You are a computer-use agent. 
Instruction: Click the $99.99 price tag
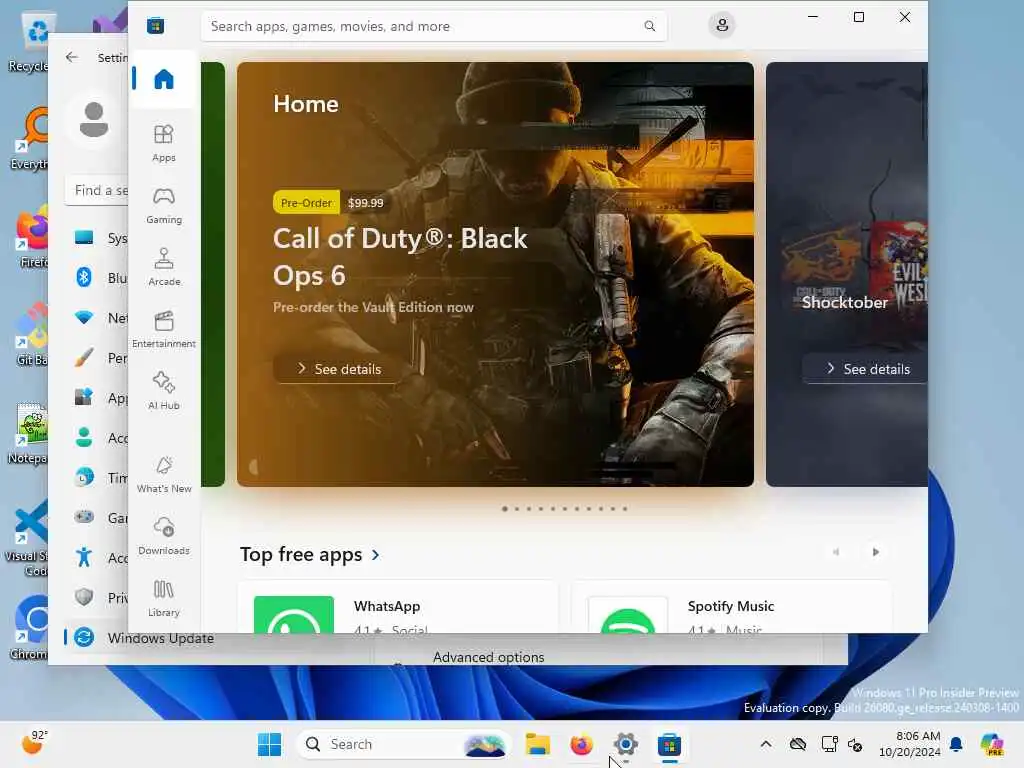(x=366, y=202)
